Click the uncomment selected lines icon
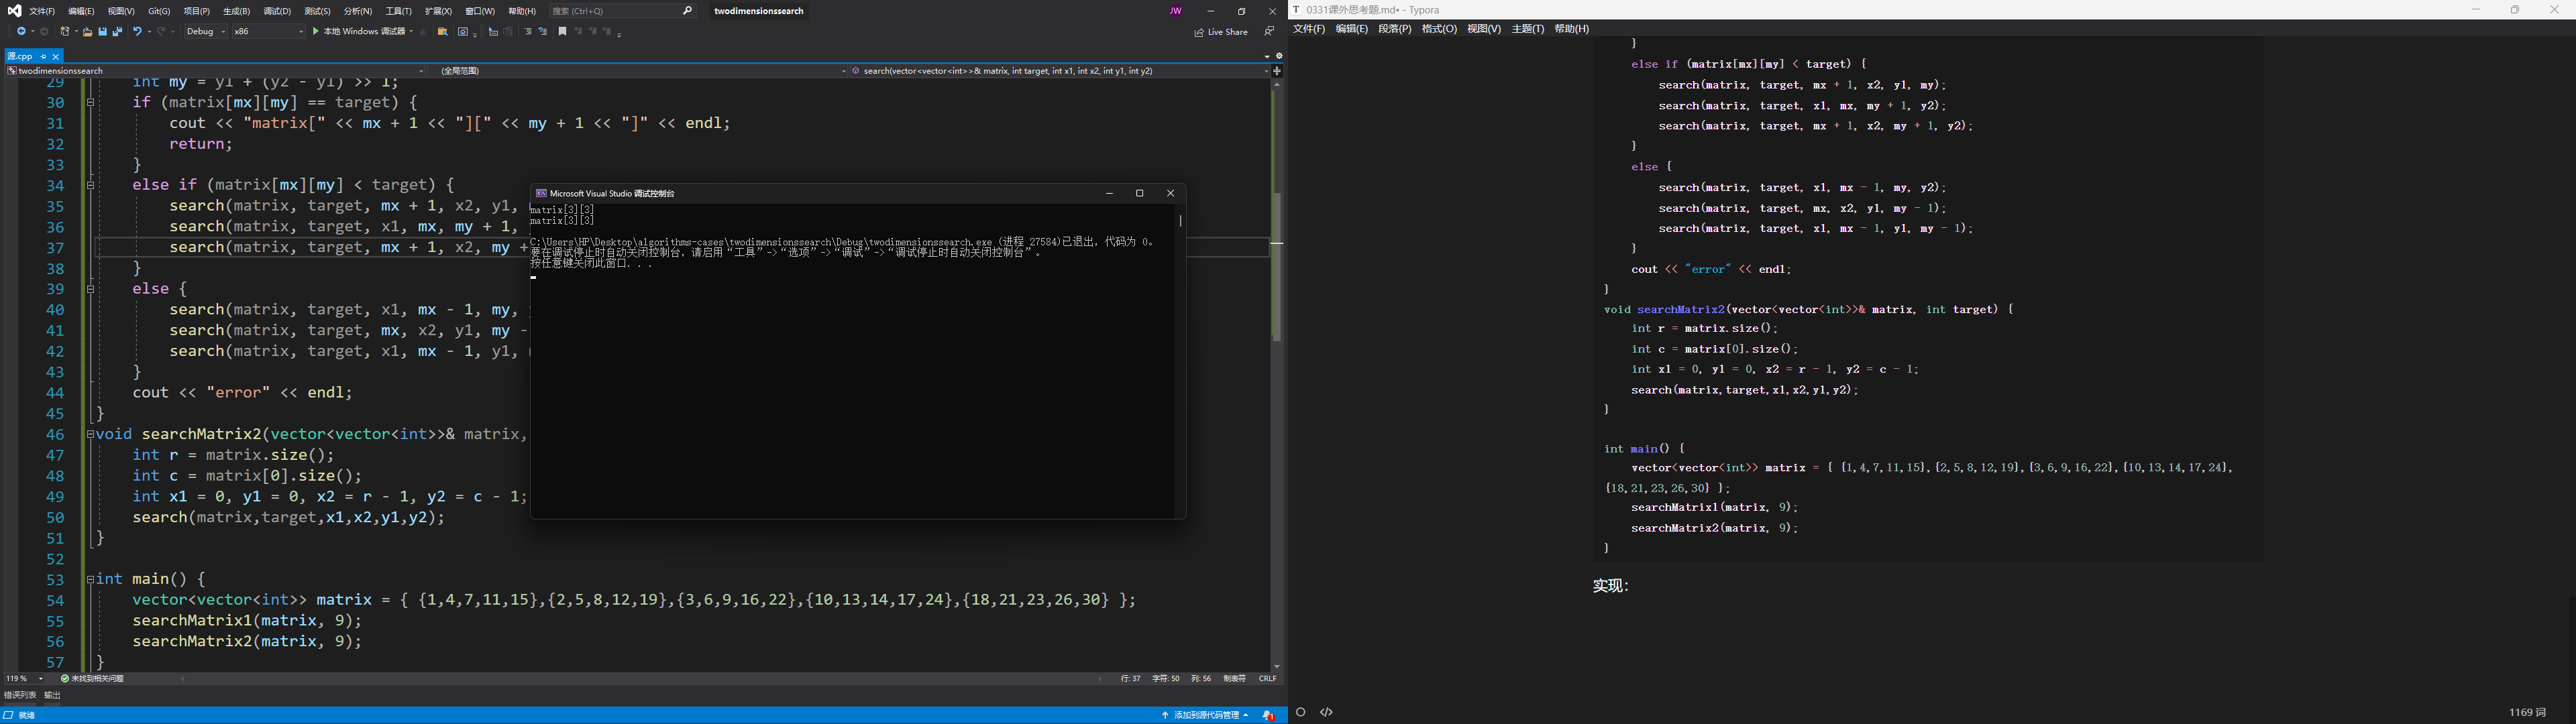Image resolution: width=2576 pixels, height=724 pixels. [x=543, y=32]
